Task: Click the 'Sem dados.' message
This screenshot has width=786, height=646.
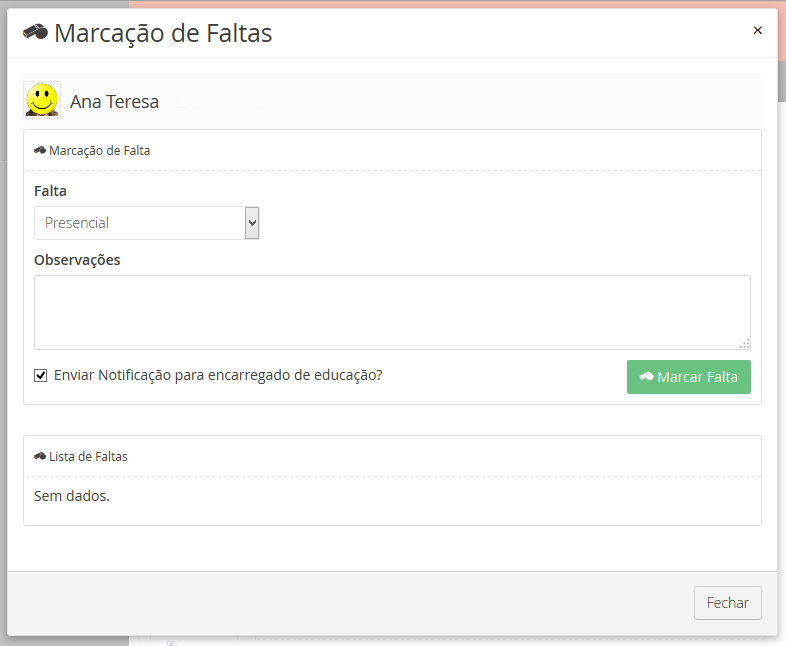Action: coord(72,495)
